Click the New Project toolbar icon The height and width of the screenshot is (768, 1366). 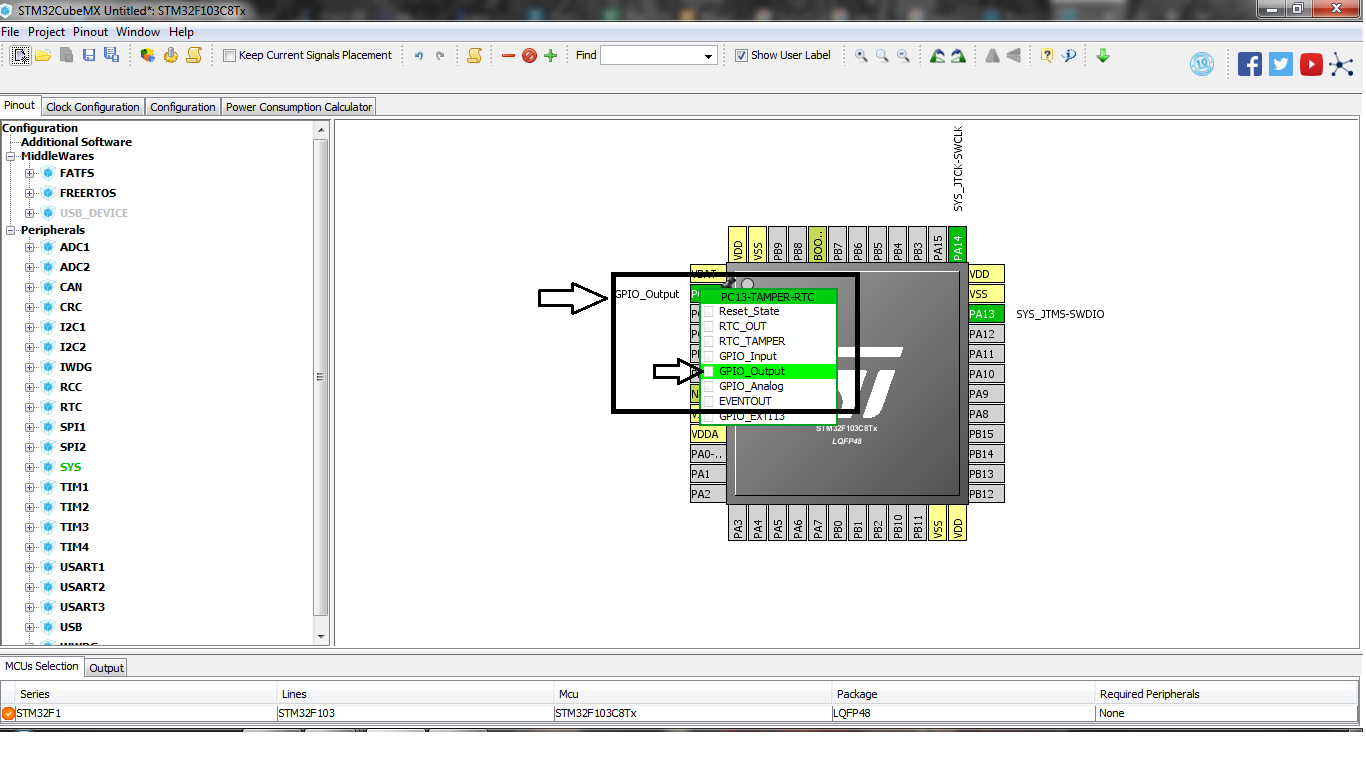20,55
